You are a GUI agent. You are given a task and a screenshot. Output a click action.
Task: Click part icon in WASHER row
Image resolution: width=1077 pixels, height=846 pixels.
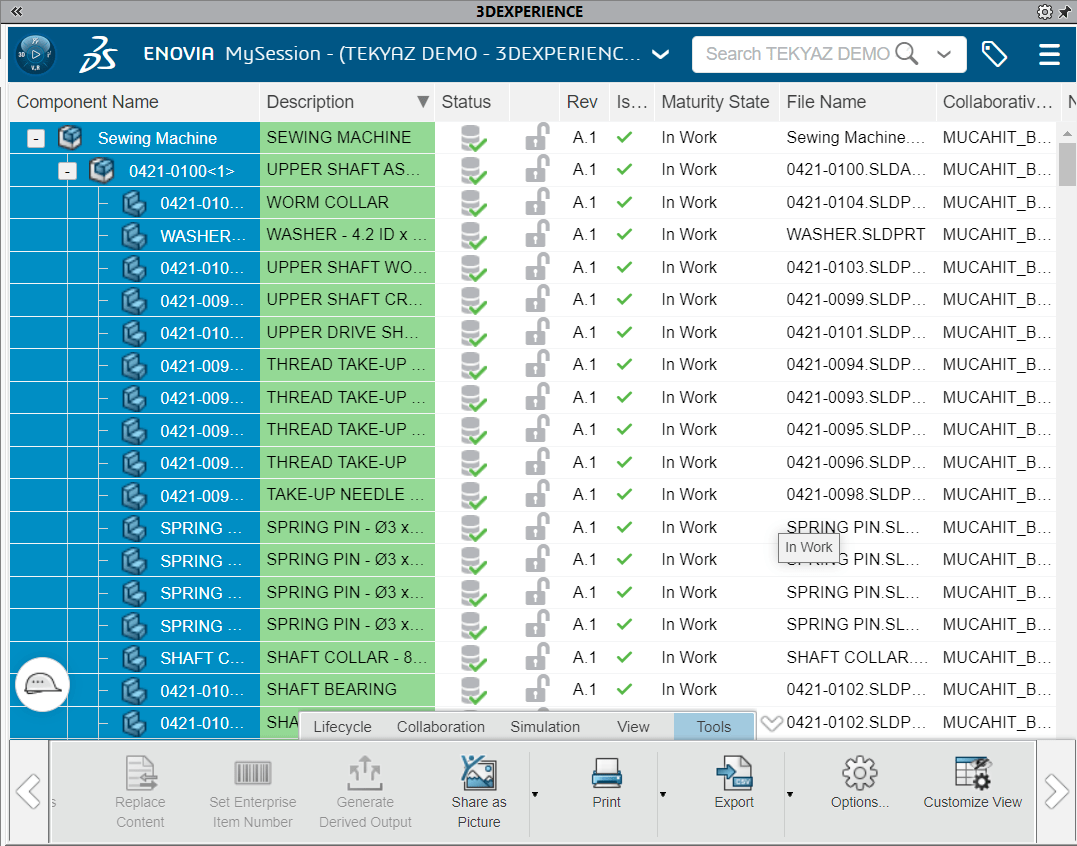134,236
